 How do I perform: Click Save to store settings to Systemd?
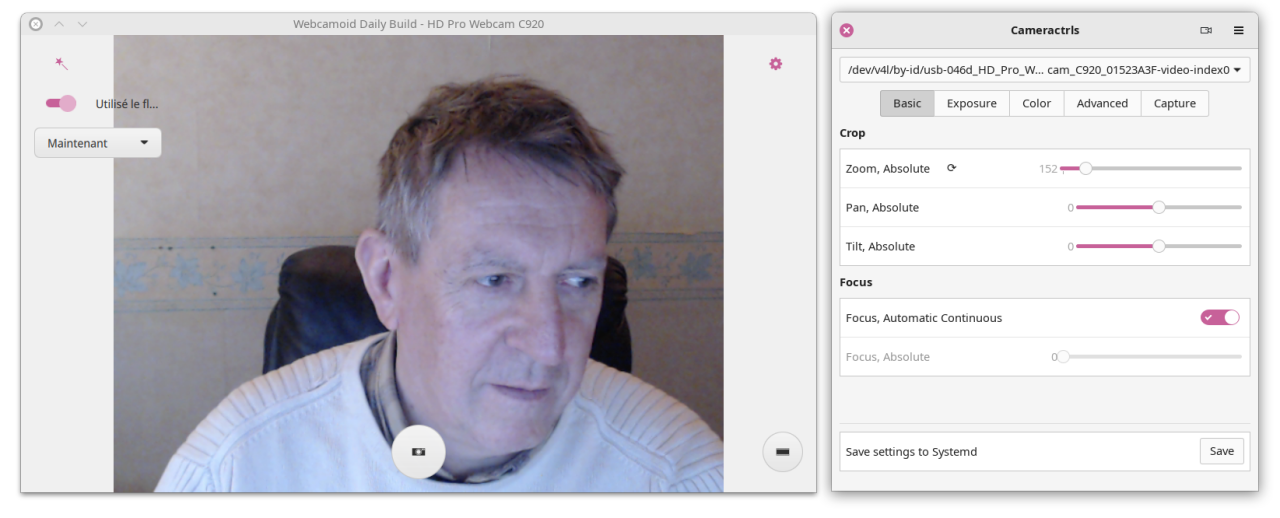(1221, 451)
